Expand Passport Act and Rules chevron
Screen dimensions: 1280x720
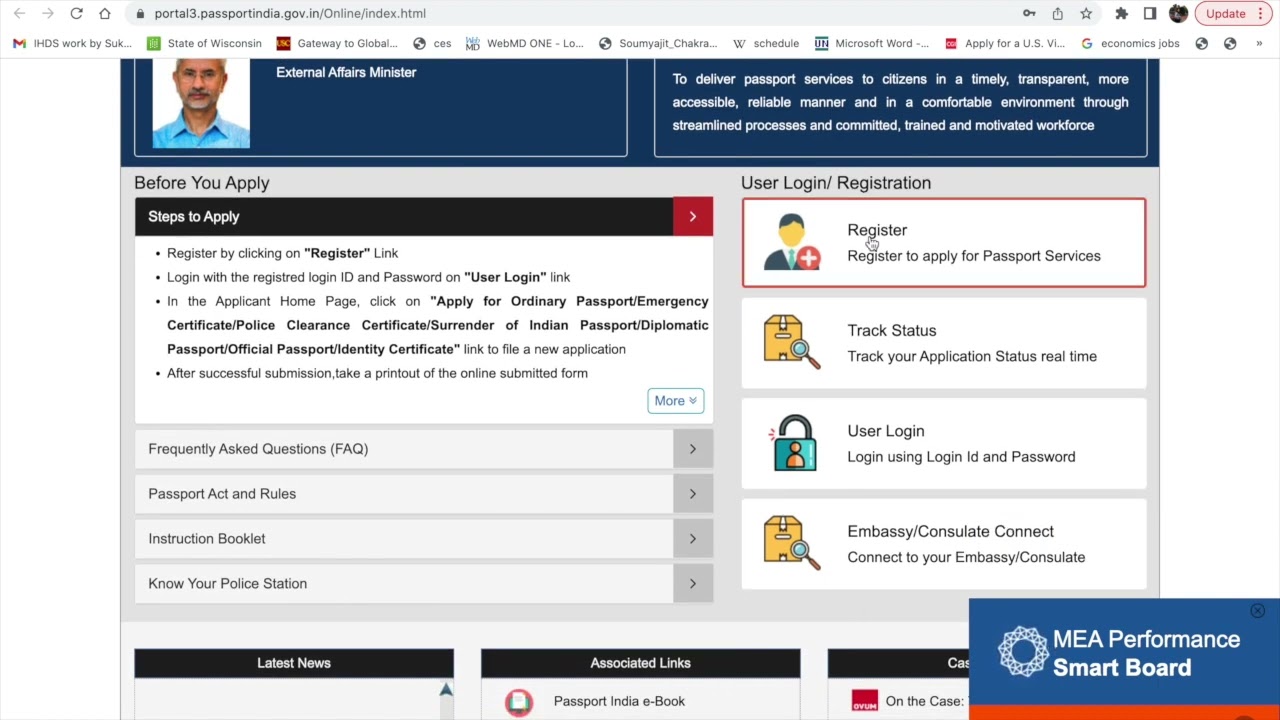tap(692, 494)
